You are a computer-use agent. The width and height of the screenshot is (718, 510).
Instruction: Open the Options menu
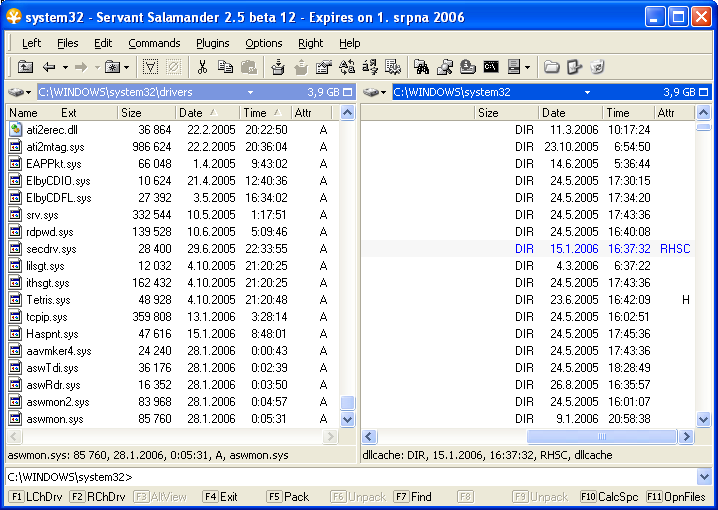click(264, 43)
